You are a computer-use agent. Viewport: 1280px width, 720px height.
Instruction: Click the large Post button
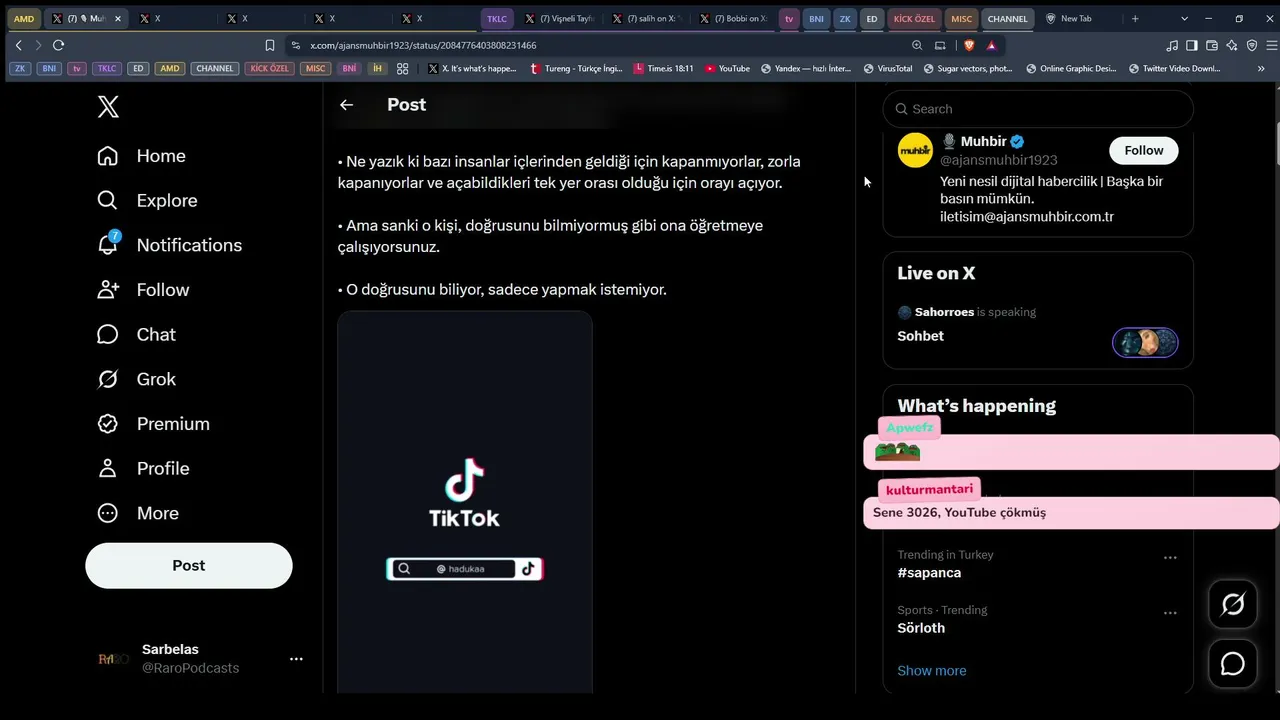[189, 565]
